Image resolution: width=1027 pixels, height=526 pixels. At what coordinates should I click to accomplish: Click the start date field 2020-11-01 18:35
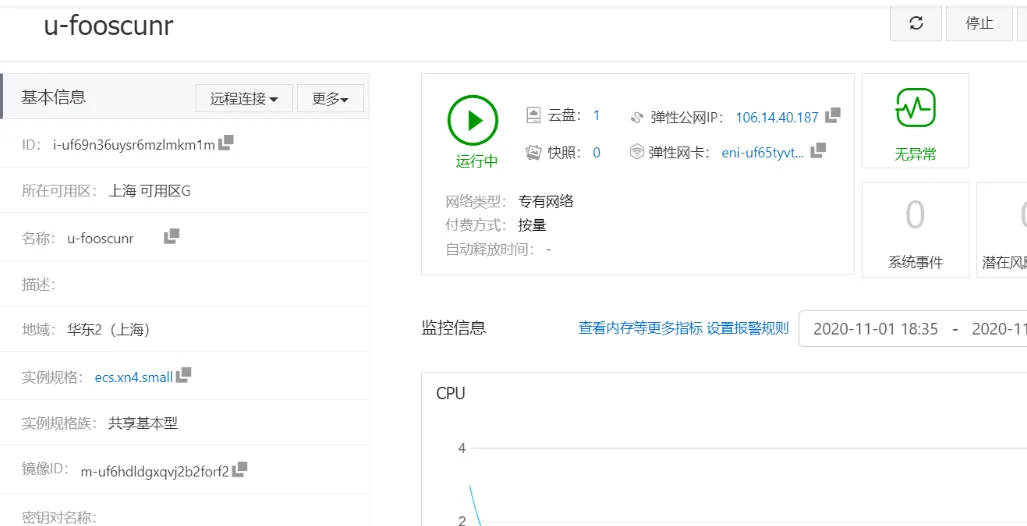pyautogui.click(x=876, y=329)
